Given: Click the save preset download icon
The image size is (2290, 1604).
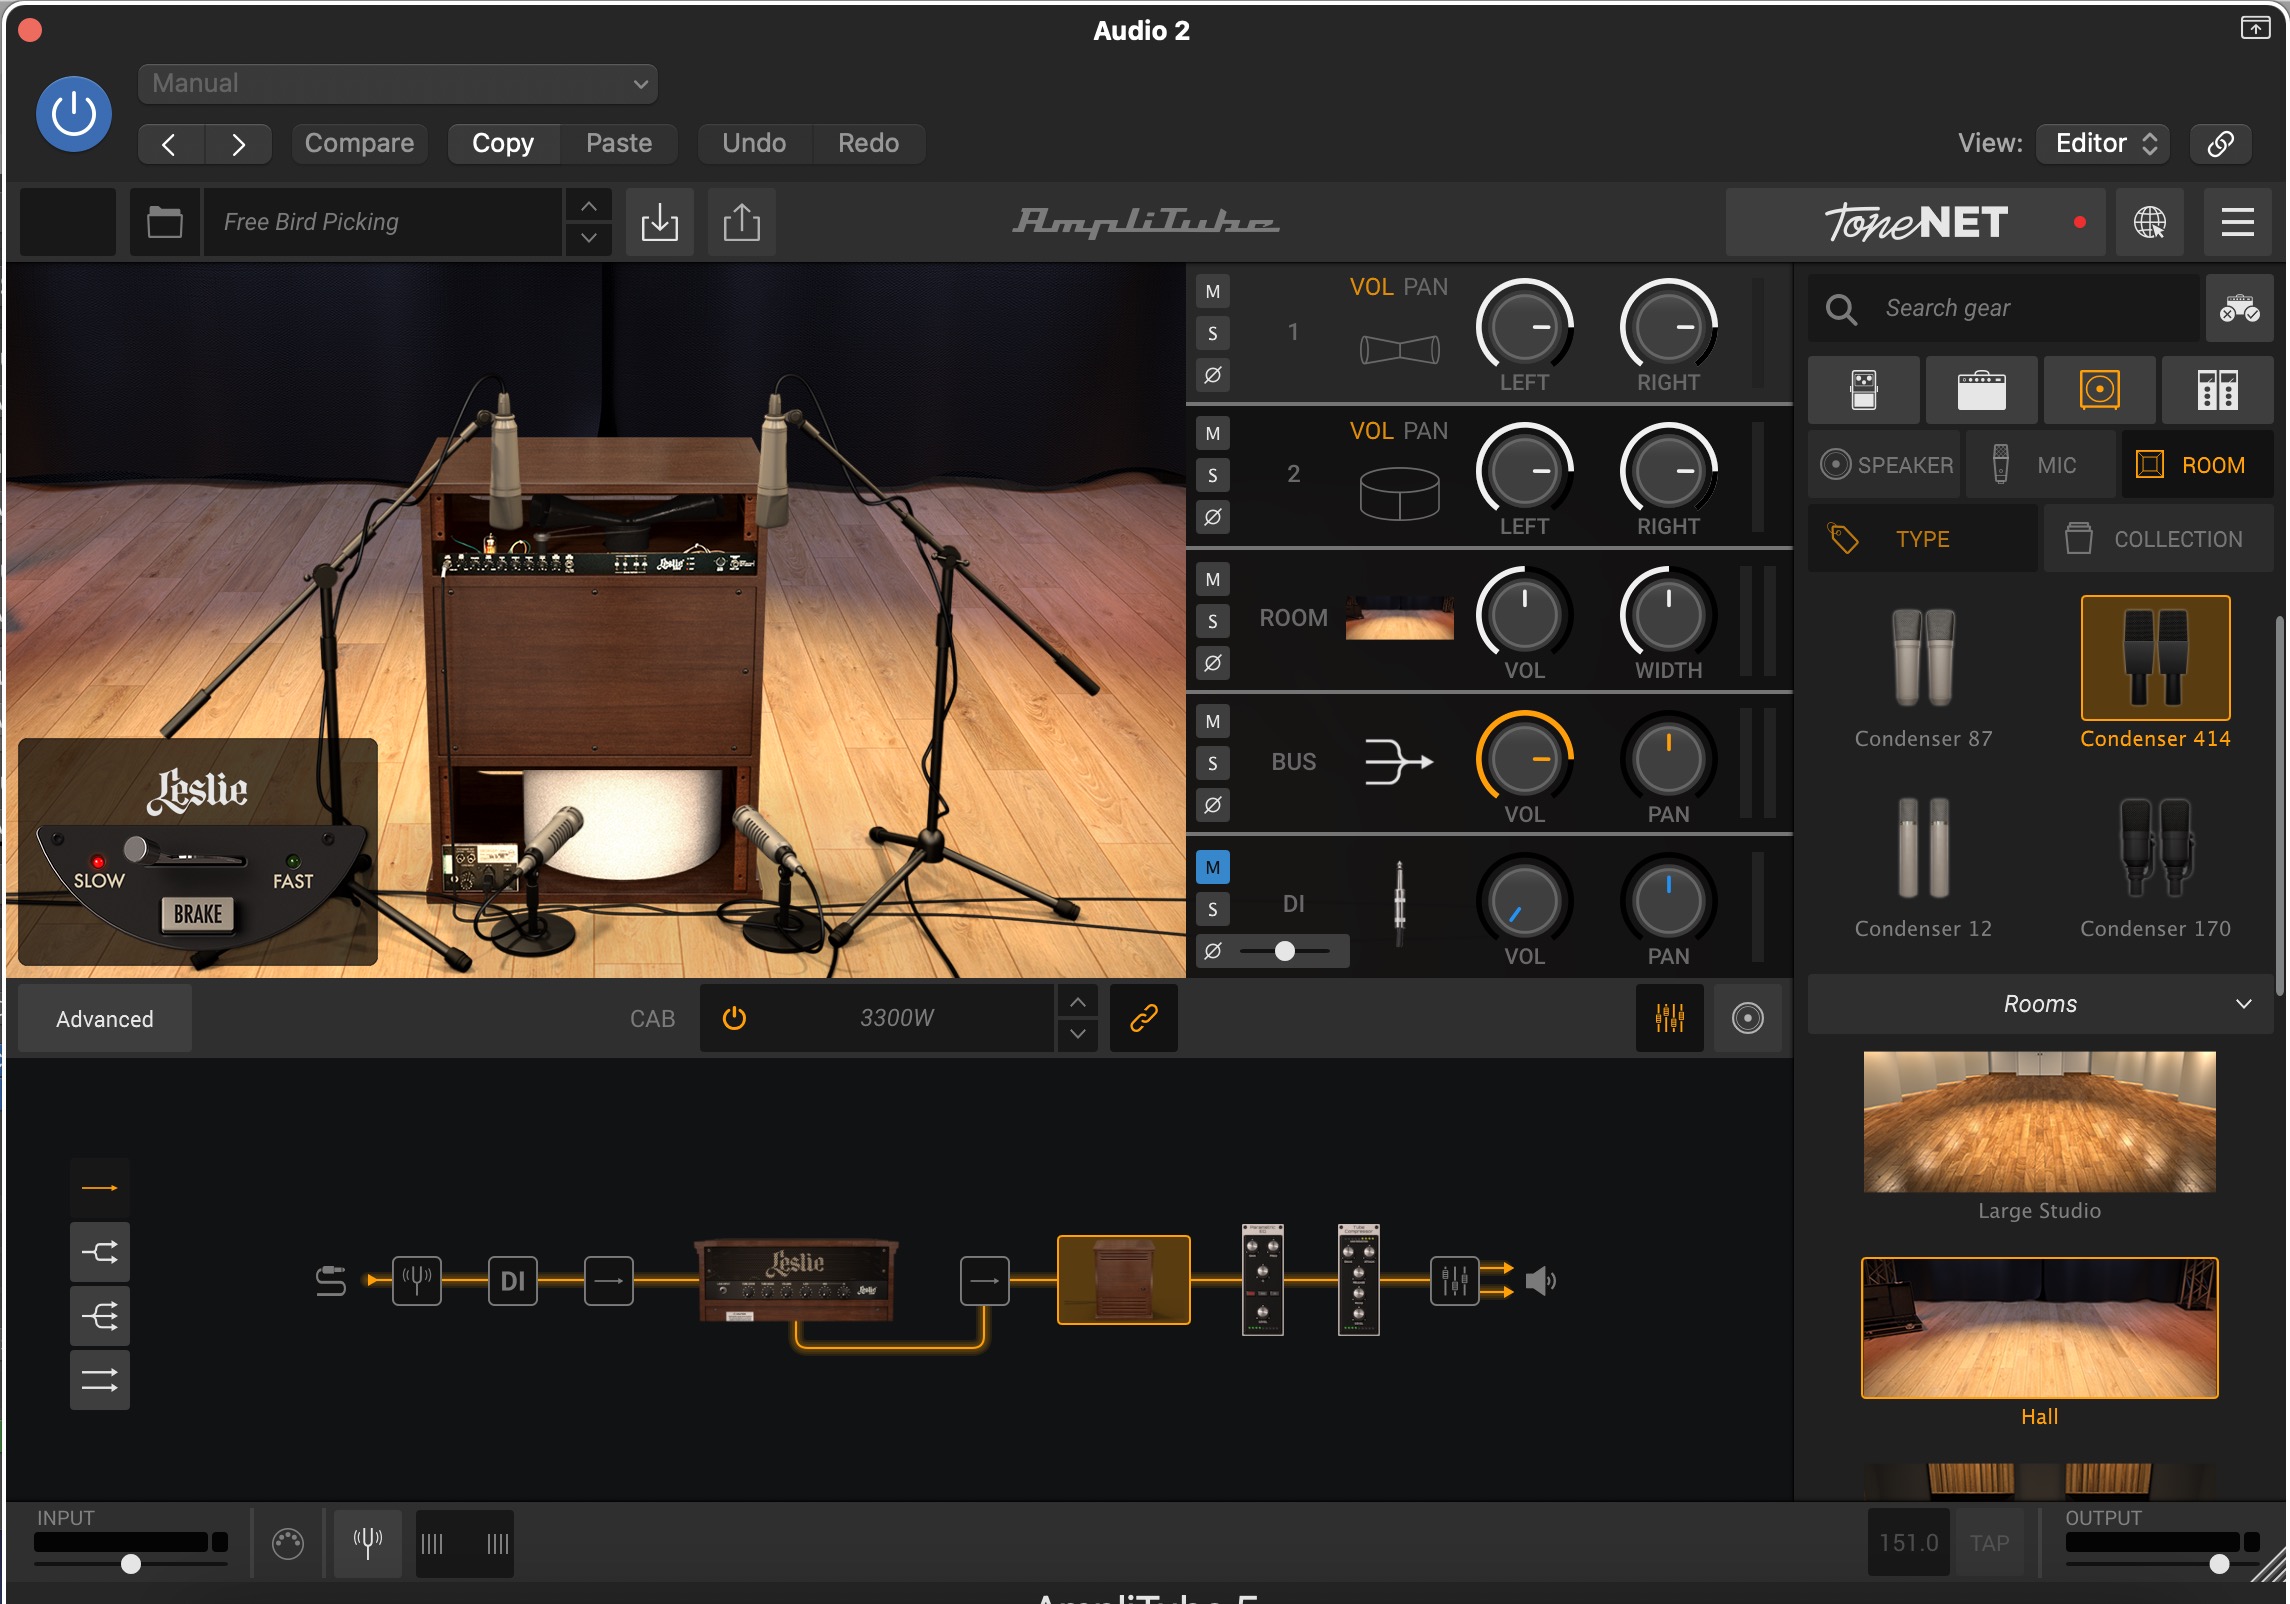Looking at the screenshot, I should click(660, 222).
